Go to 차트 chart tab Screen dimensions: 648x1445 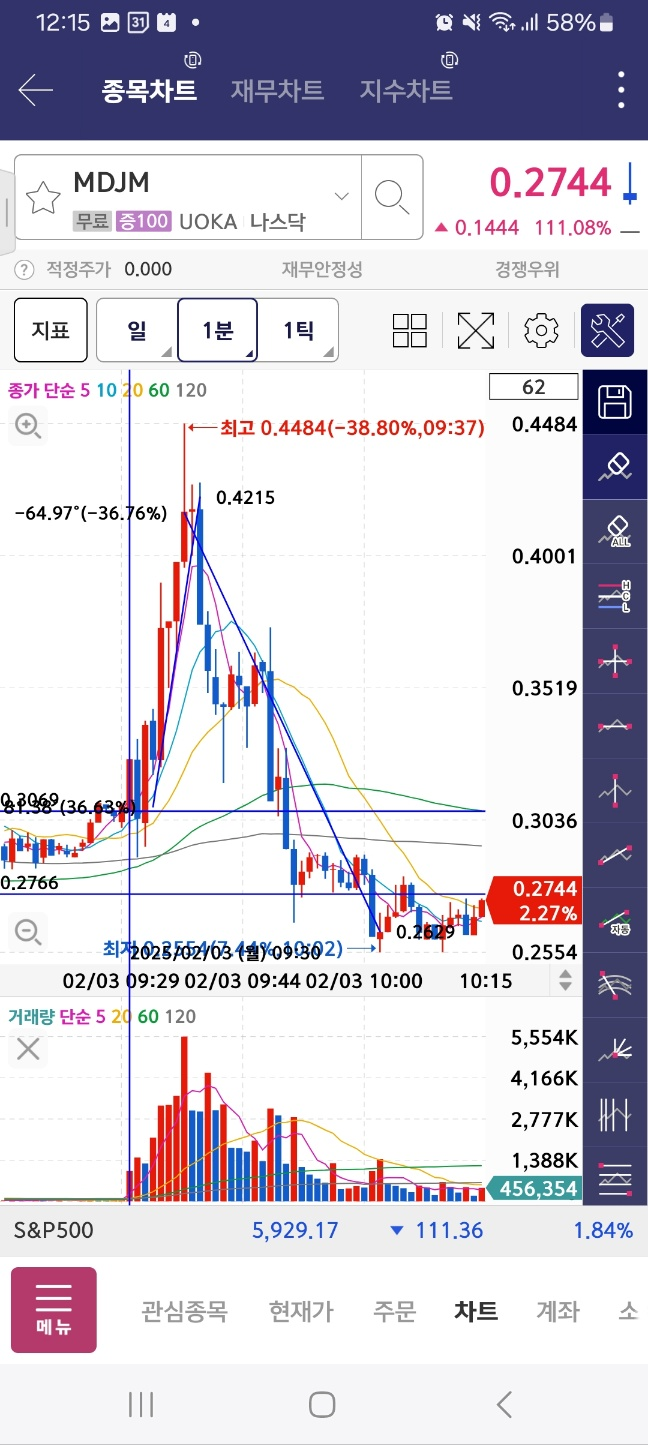[x=476, y=1311]
